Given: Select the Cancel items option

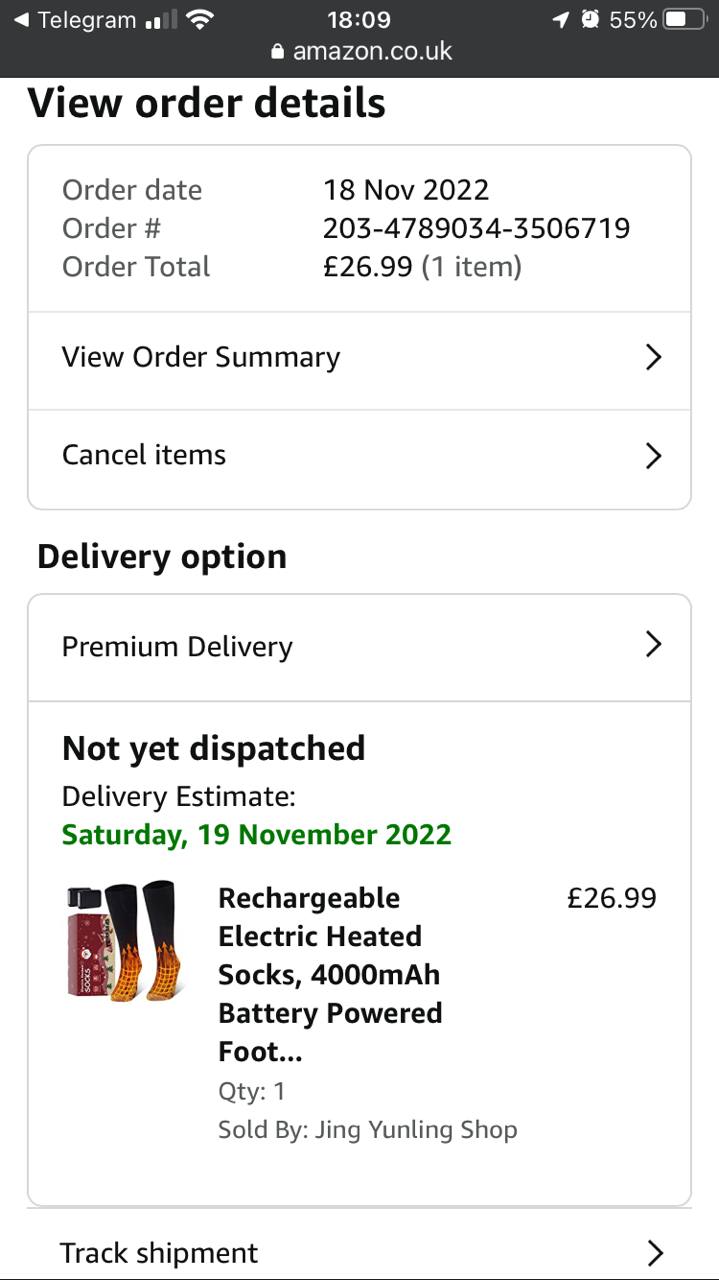Looking at the screenshot, I should pos(144,455).
